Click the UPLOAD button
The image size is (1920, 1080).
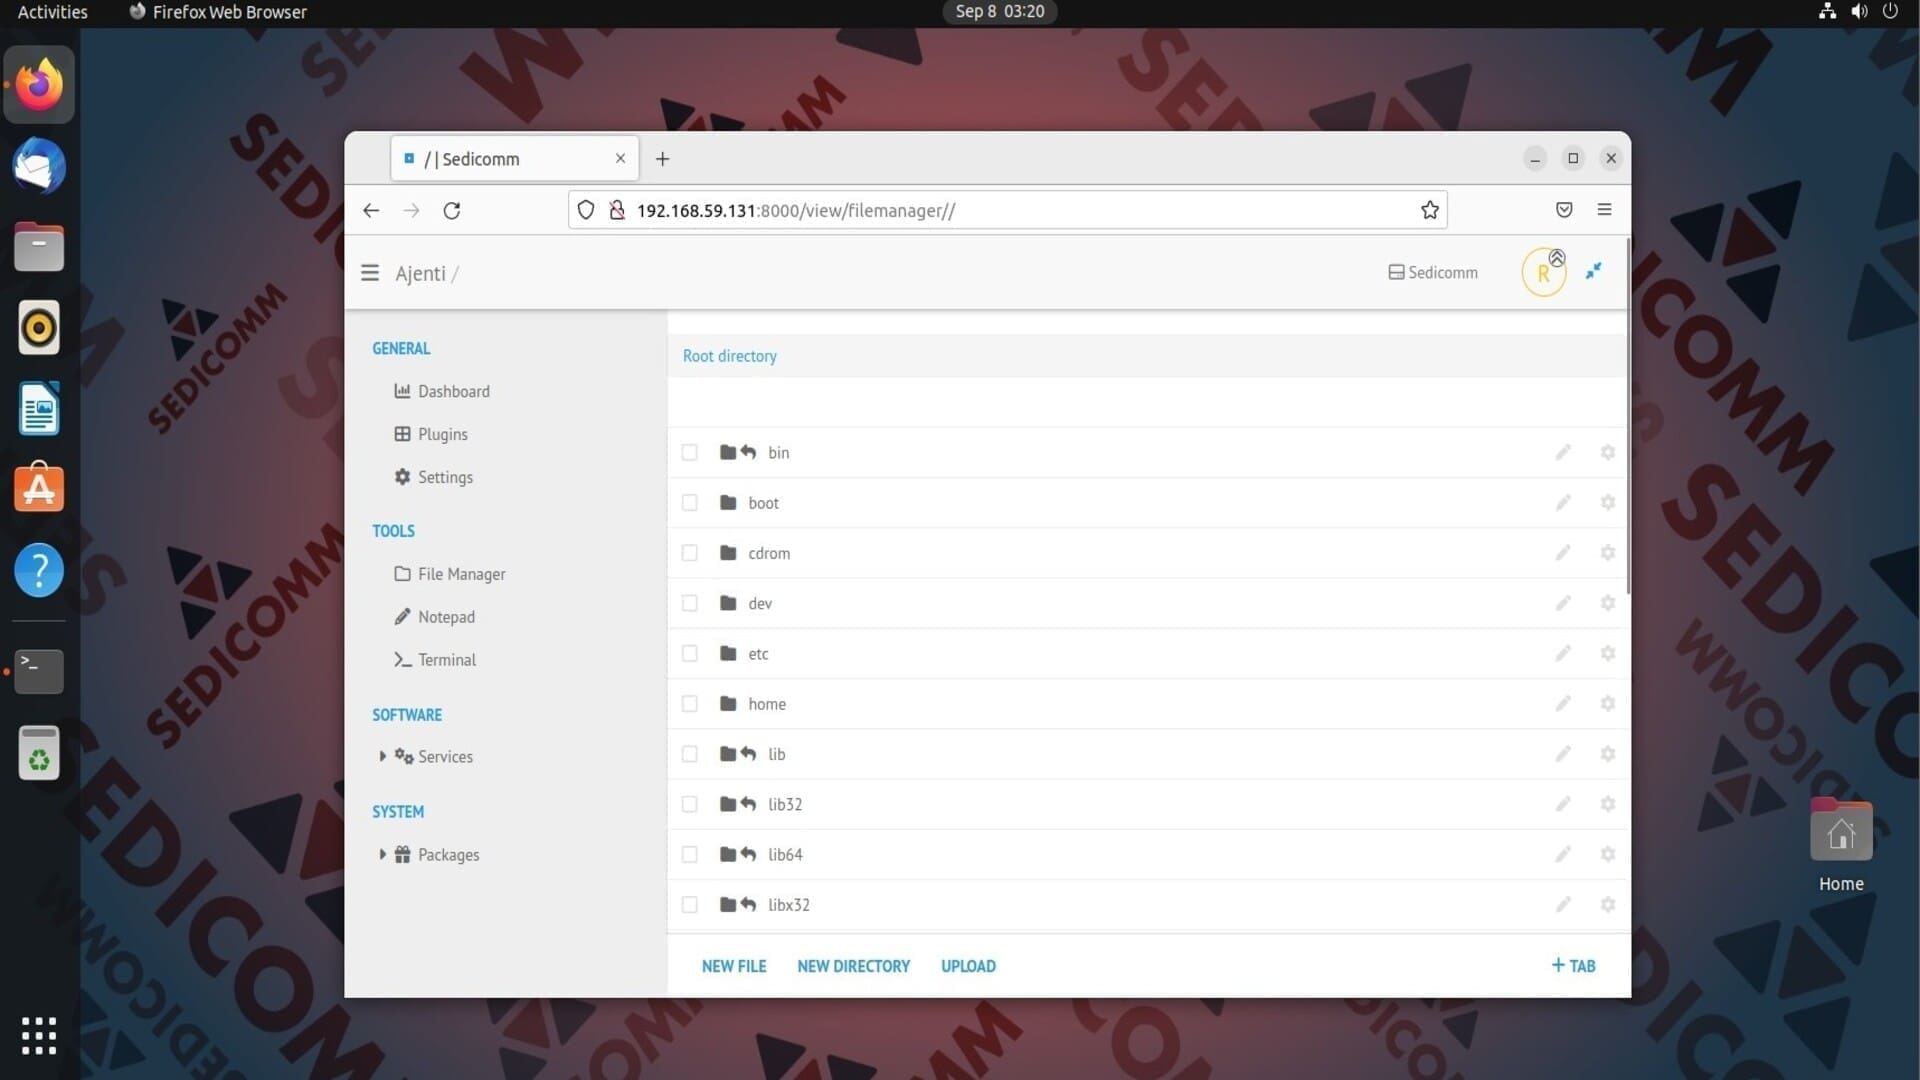click(x=968, y=966)
